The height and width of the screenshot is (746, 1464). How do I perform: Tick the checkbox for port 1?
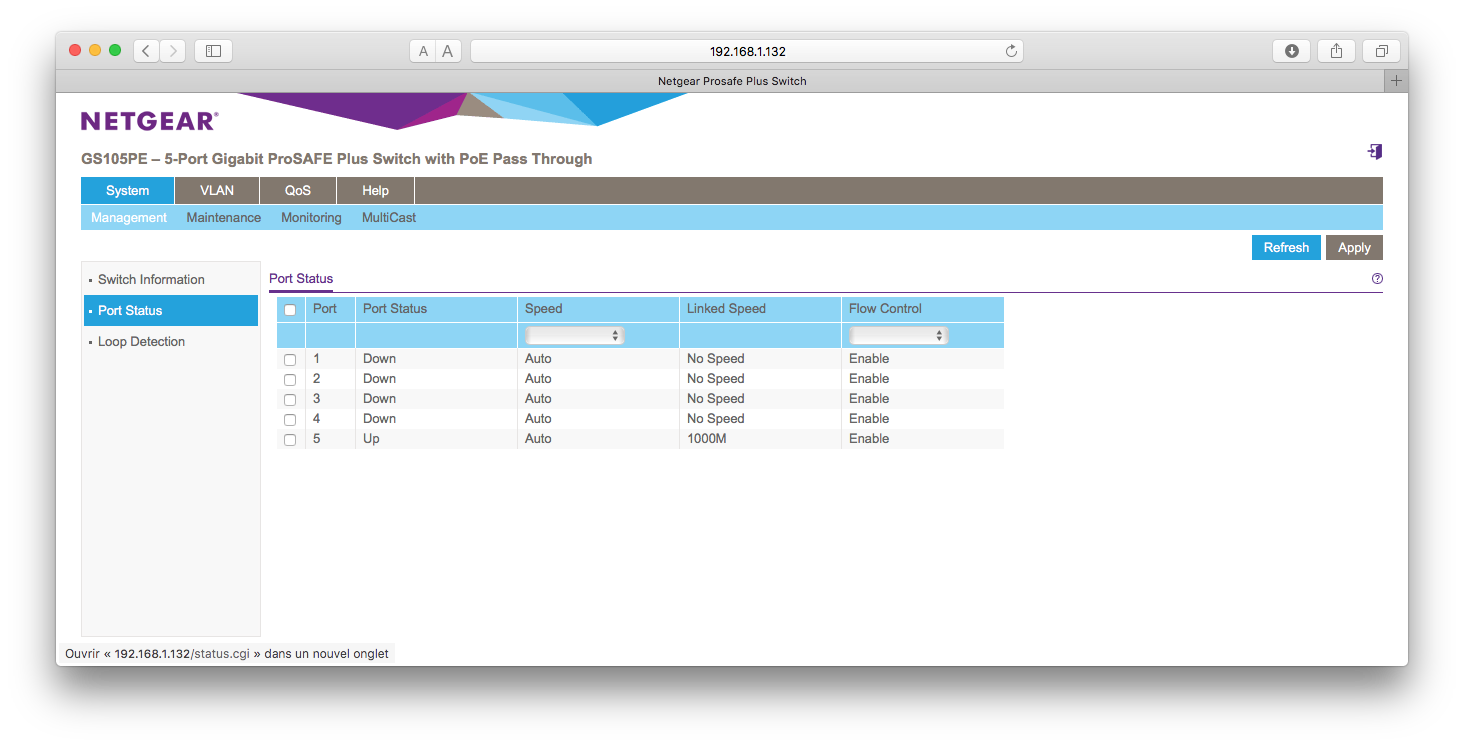tap(290, 360)
